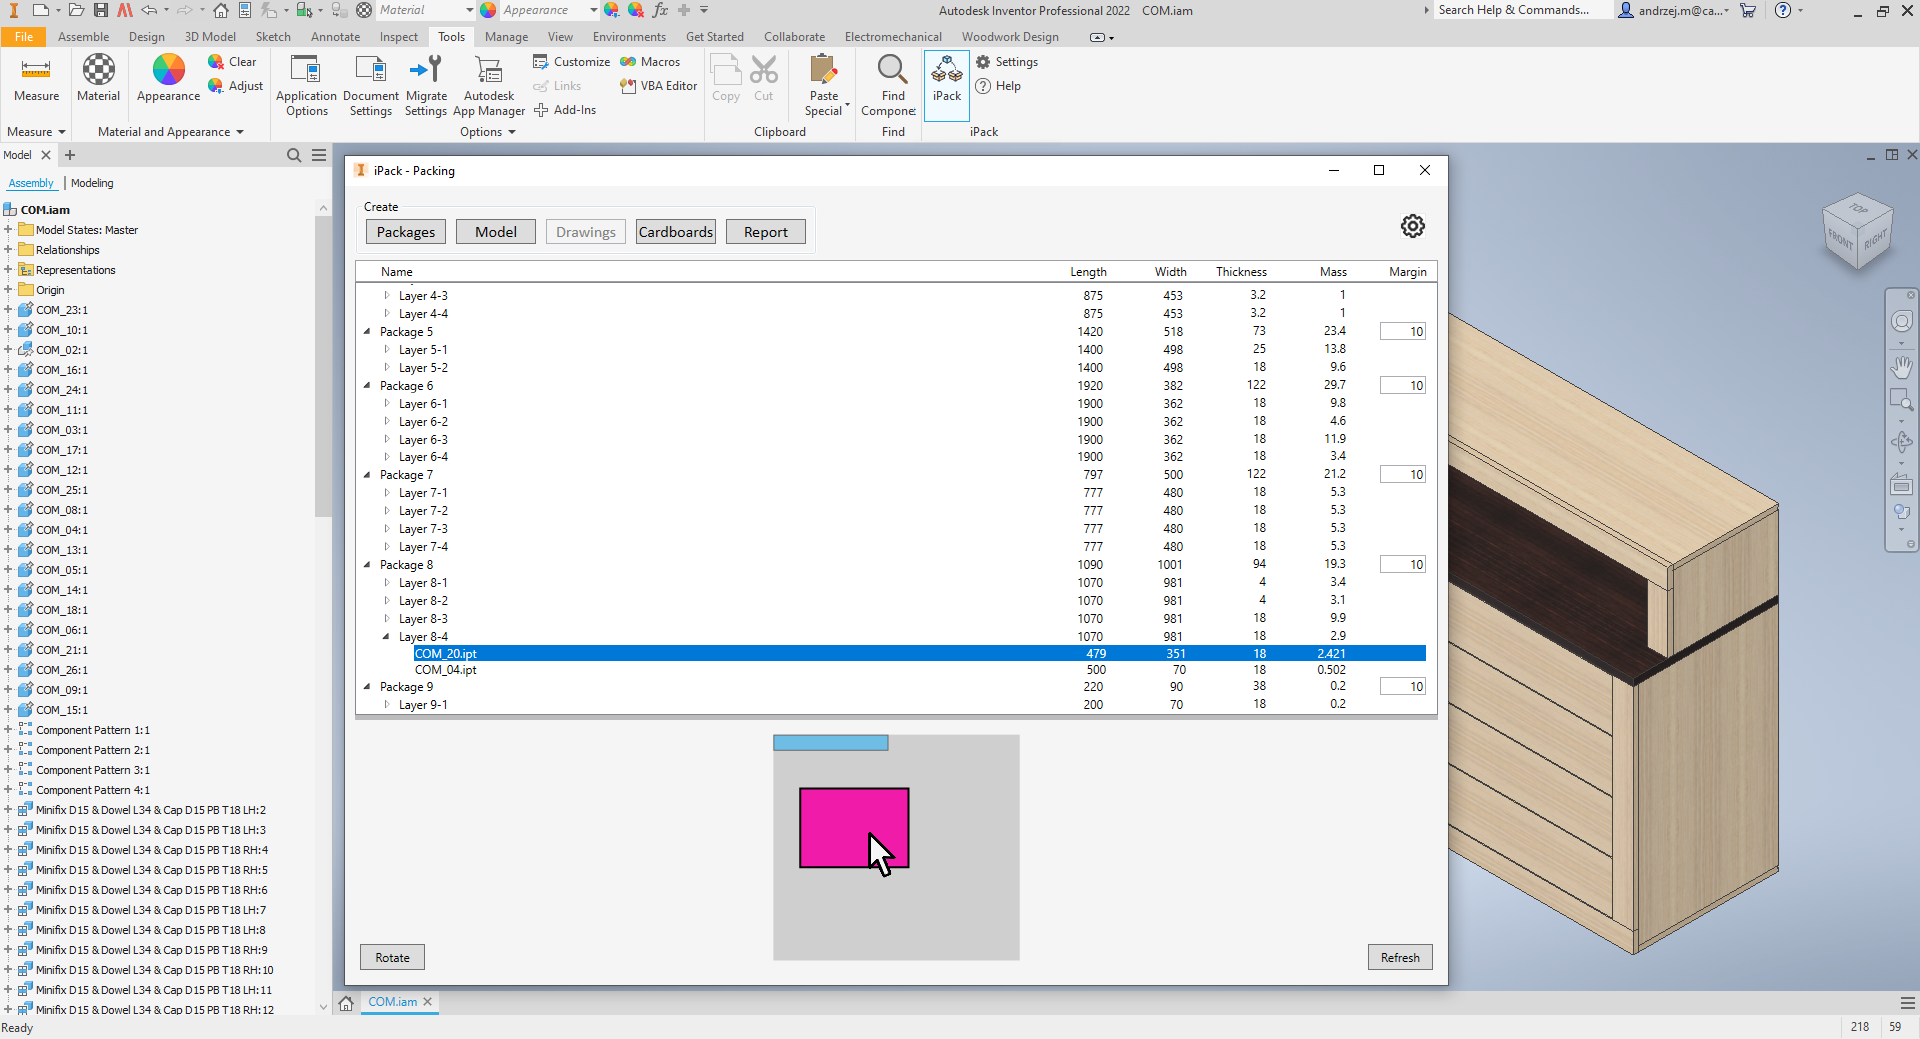
Task: Click the Report button
Action: tap(766, 232)
